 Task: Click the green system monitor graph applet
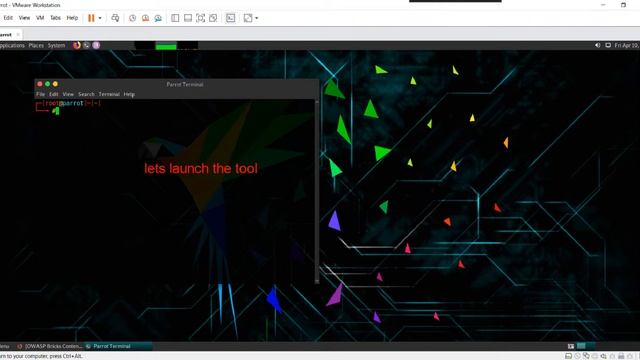pyautogui.click(x=166, y=45)
